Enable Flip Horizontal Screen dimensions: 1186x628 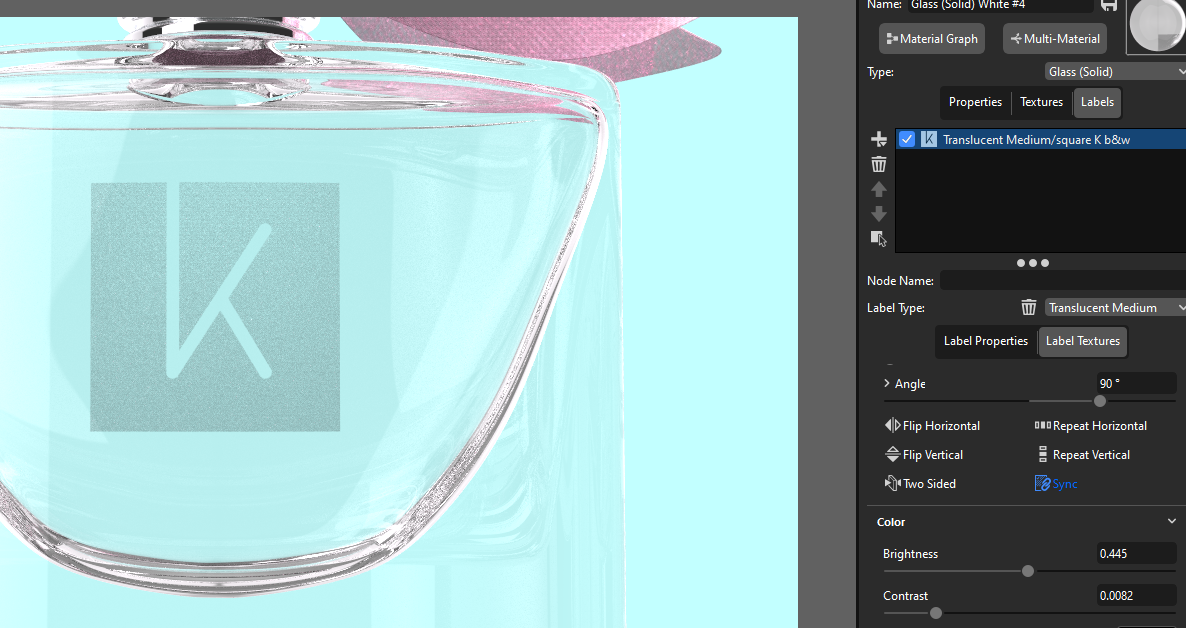pyautogui.click(x=931, y=425)
